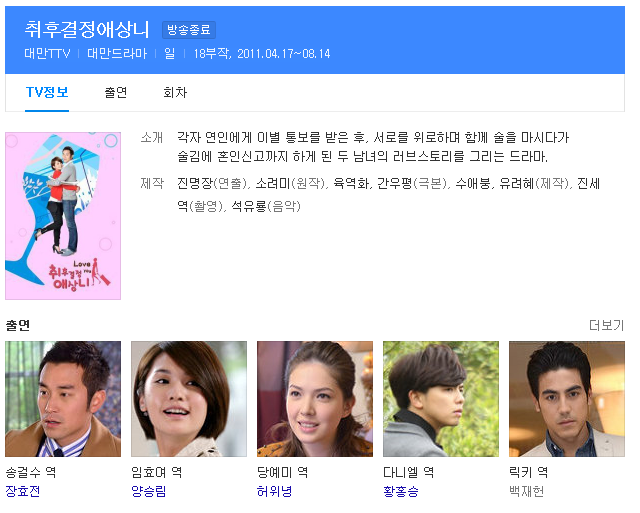The height and width of the screenshot is (513, 640).
Task: Open actor 황홍승 profile link
Action: [401, 491]
